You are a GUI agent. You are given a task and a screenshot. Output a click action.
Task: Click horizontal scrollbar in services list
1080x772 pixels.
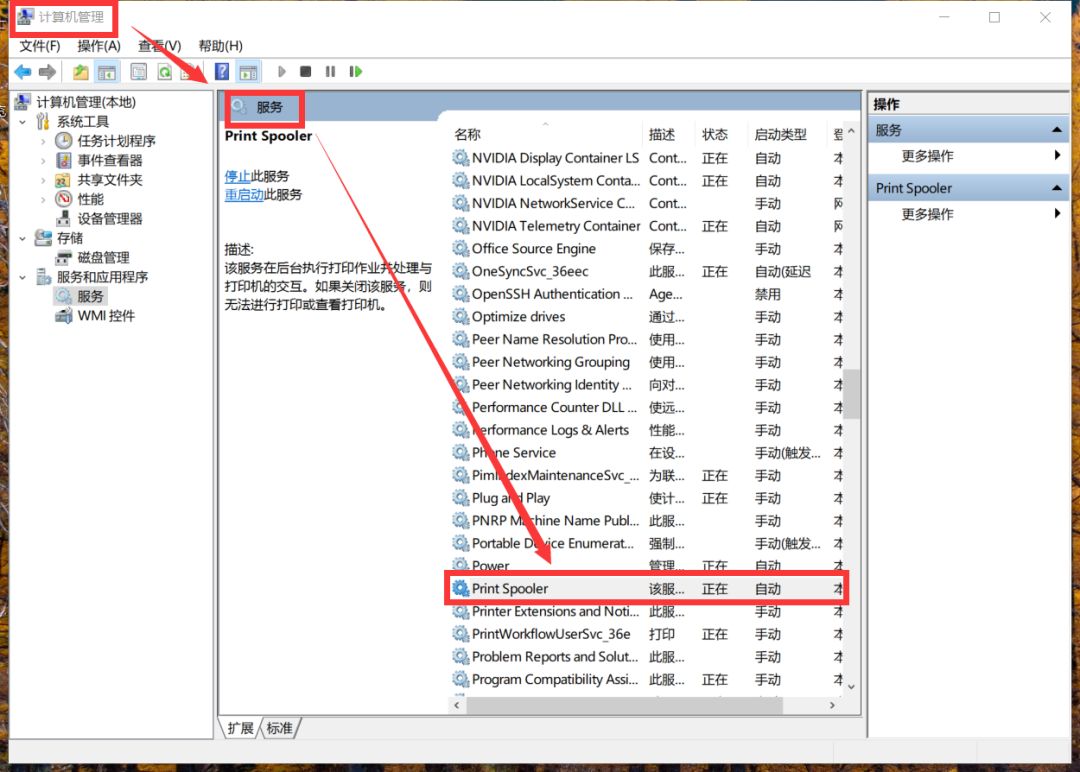click(x=624, y=705)
